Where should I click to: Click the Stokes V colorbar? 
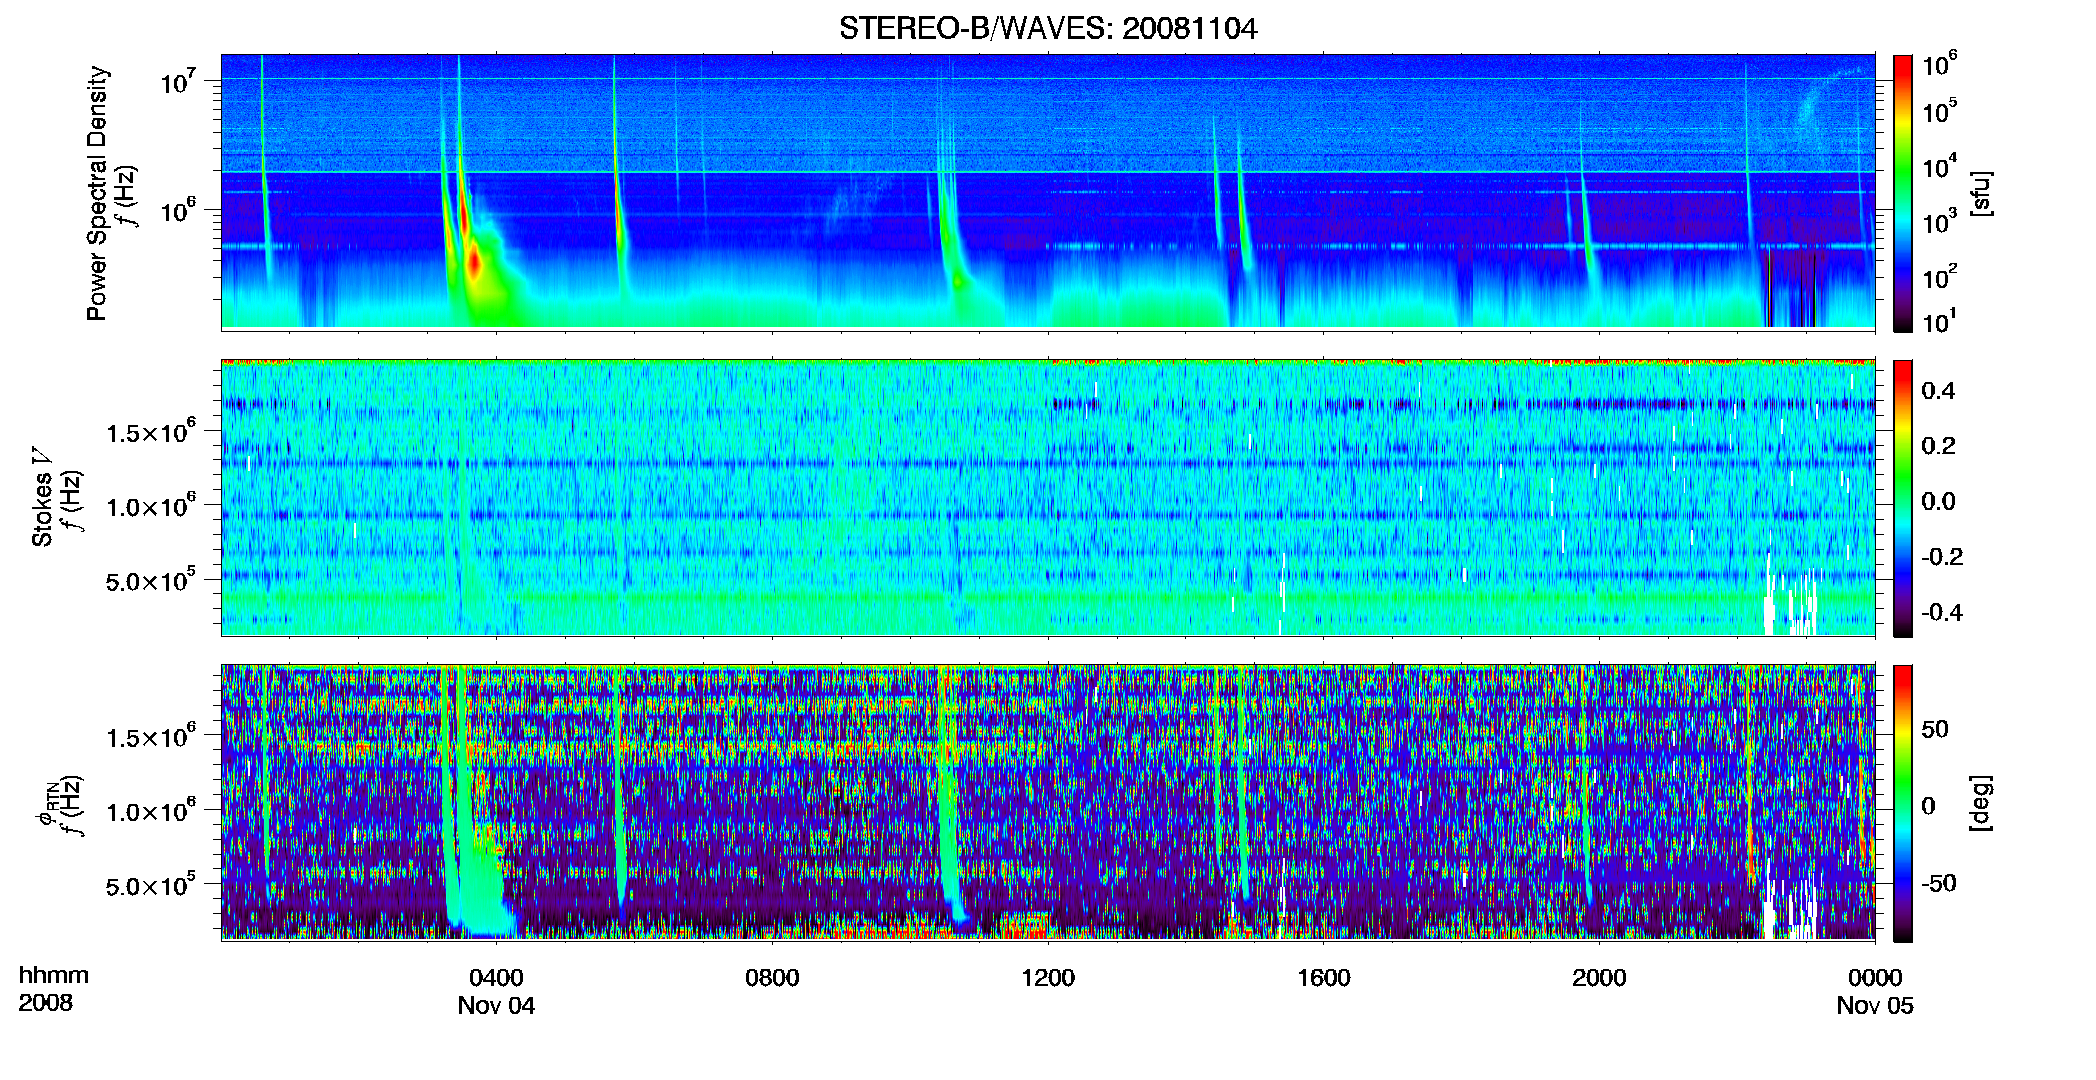(x=1902, y=498)
